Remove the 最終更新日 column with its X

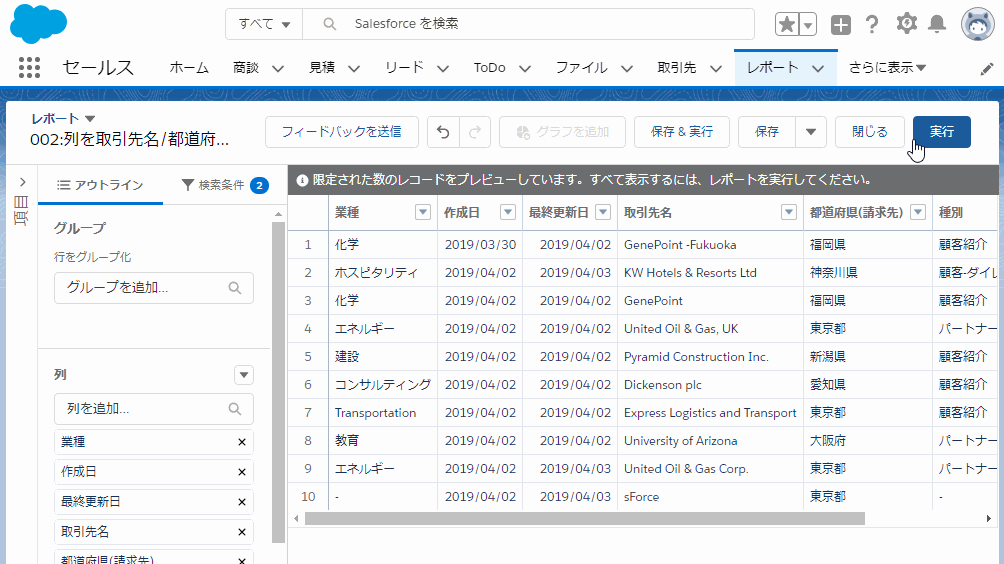coord(242,502)
